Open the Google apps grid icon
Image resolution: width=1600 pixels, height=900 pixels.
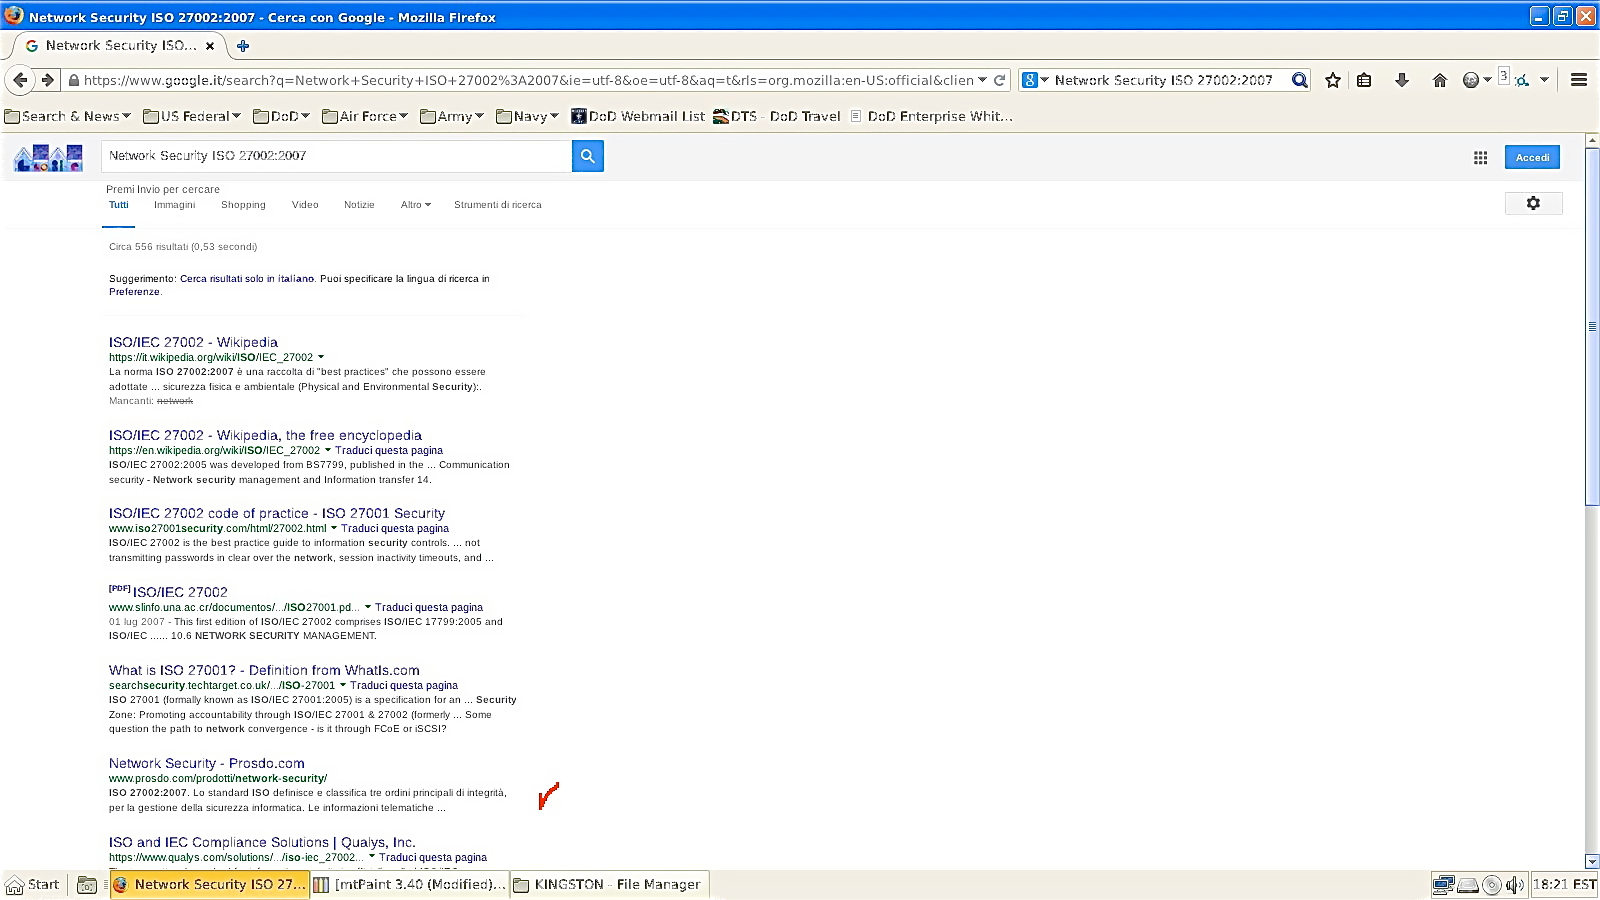click(x=1481, y=157)
